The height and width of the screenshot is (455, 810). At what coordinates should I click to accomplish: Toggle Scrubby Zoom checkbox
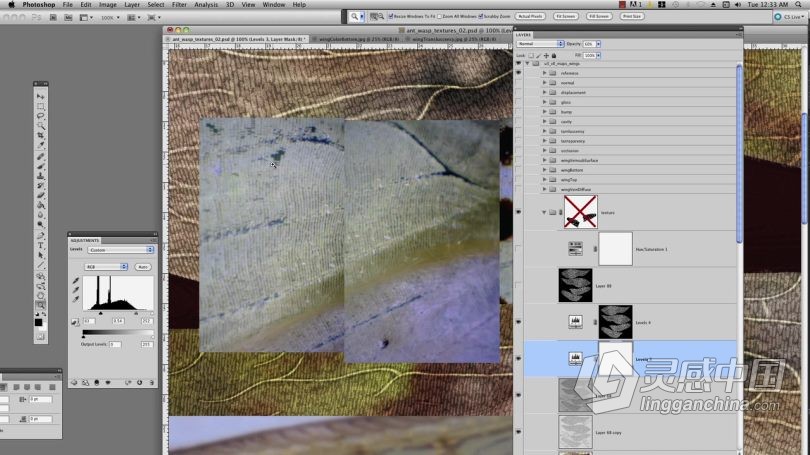coord(480,17)
